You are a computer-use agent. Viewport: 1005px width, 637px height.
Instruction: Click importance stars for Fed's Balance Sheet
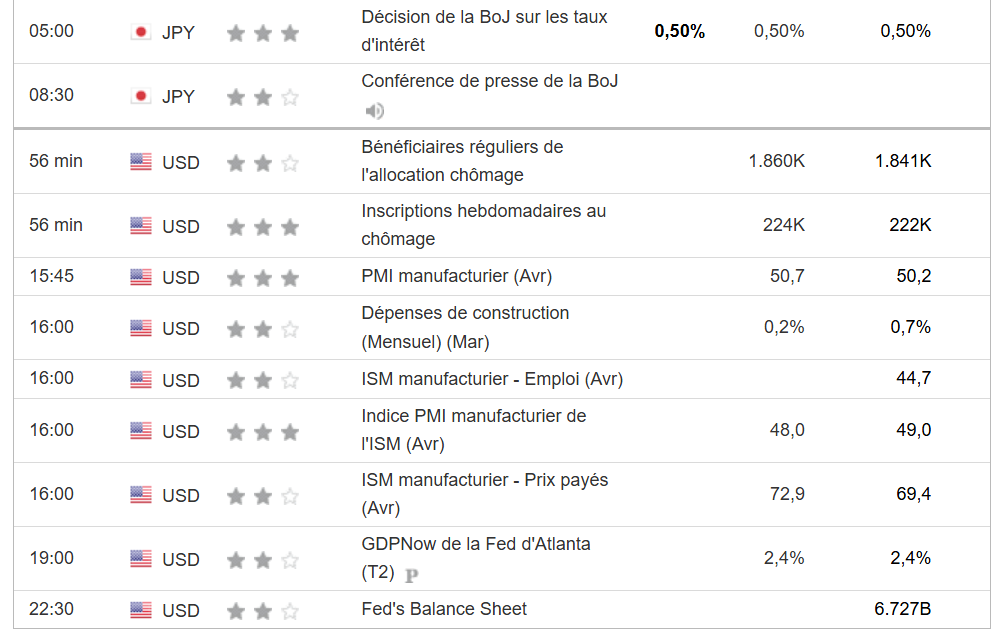[263, 611]
